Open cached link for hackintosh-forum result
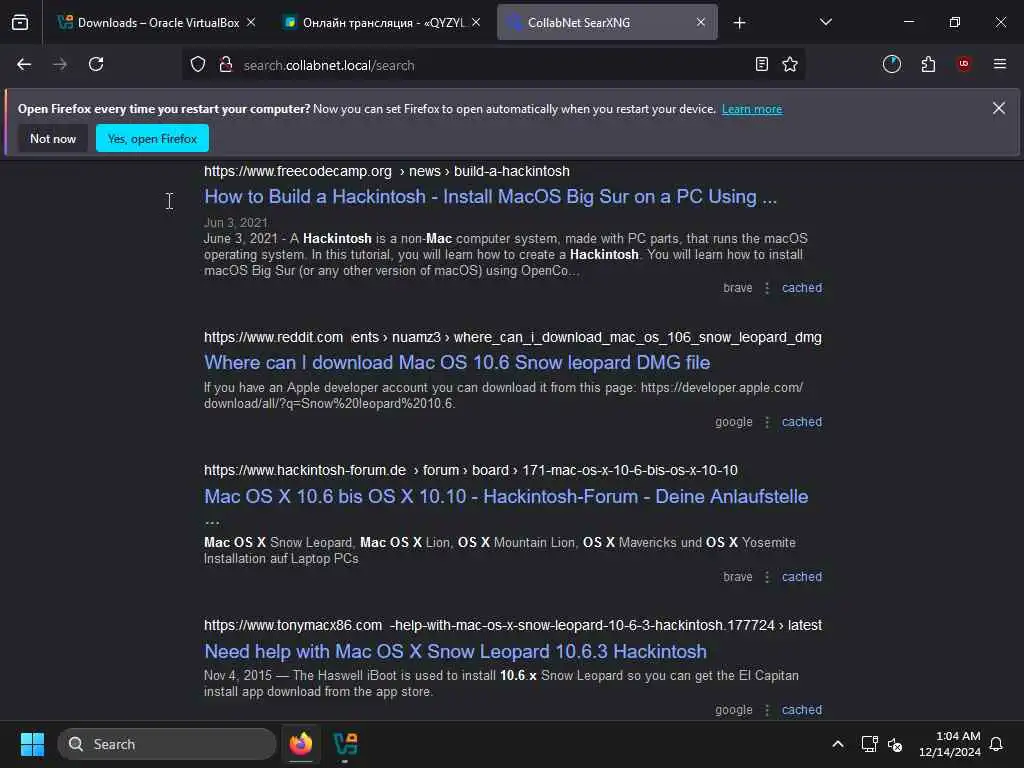The width and height of the screenshot is (1024, 768). 802,577
